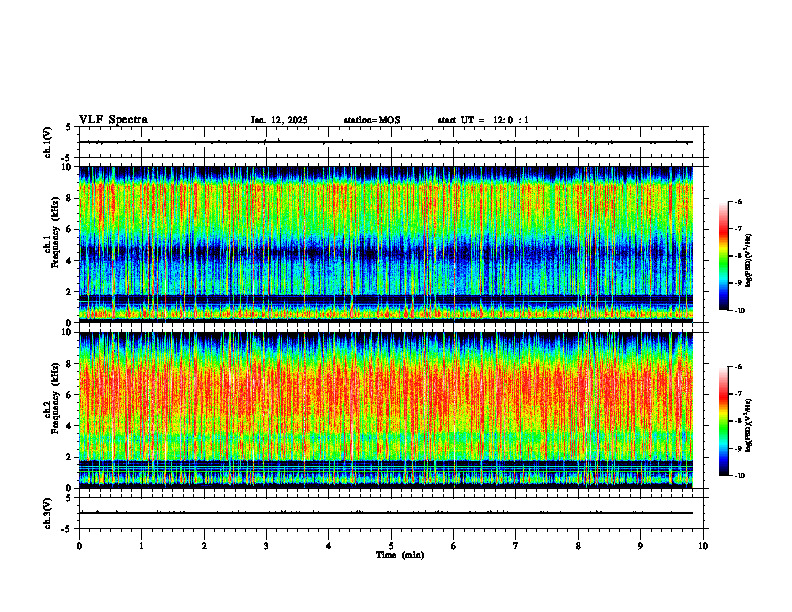Click the time axis tick label "9"
Screen dimensions: 792x612
[x=640, y=546]
